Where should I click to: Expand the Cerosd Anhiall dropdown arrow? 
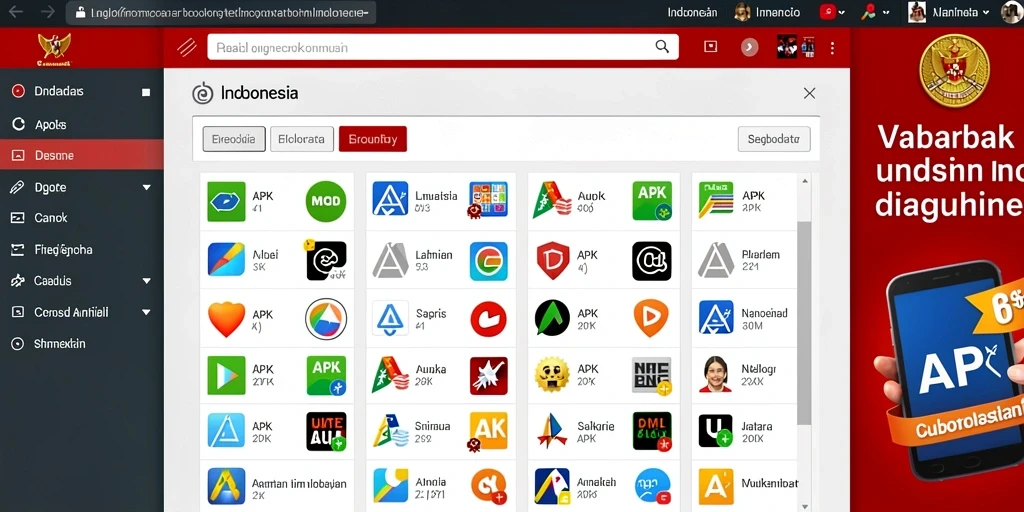coord(146,313)
